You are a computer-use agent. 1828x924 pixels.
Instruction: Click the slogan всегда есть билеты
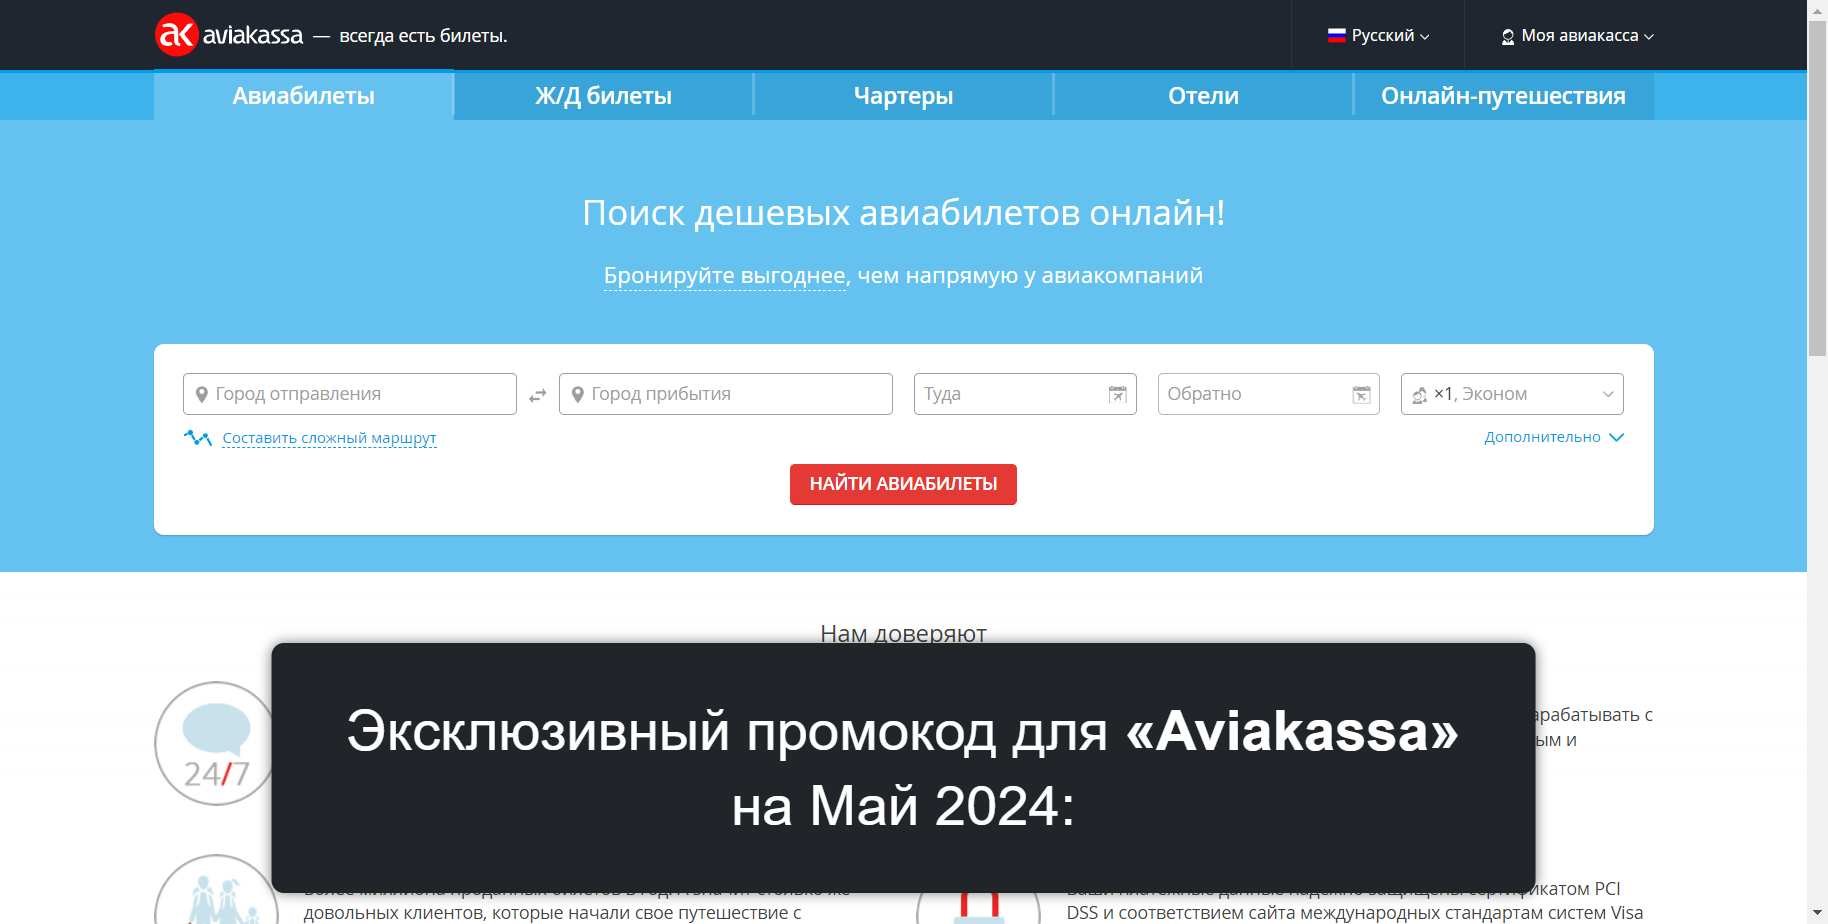pyautogui.click(x=423, y=36)
